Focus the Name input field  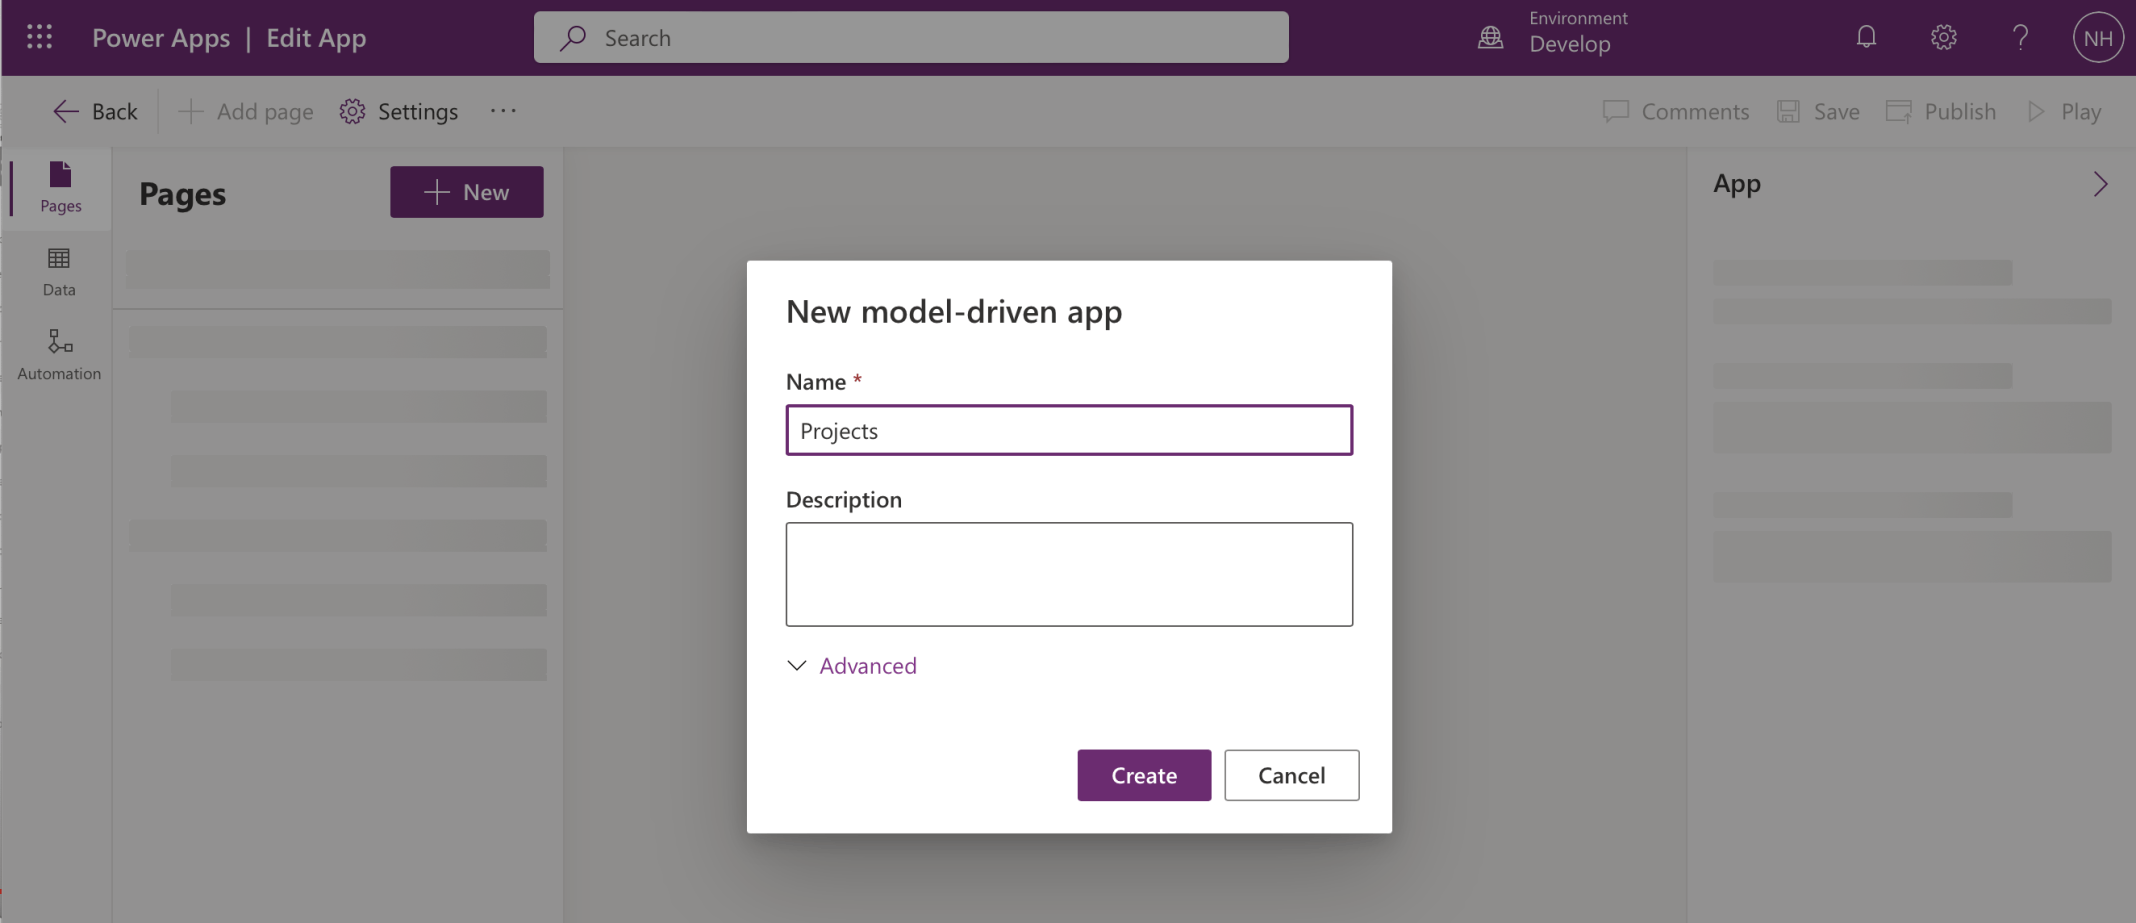pos(1069,430)
